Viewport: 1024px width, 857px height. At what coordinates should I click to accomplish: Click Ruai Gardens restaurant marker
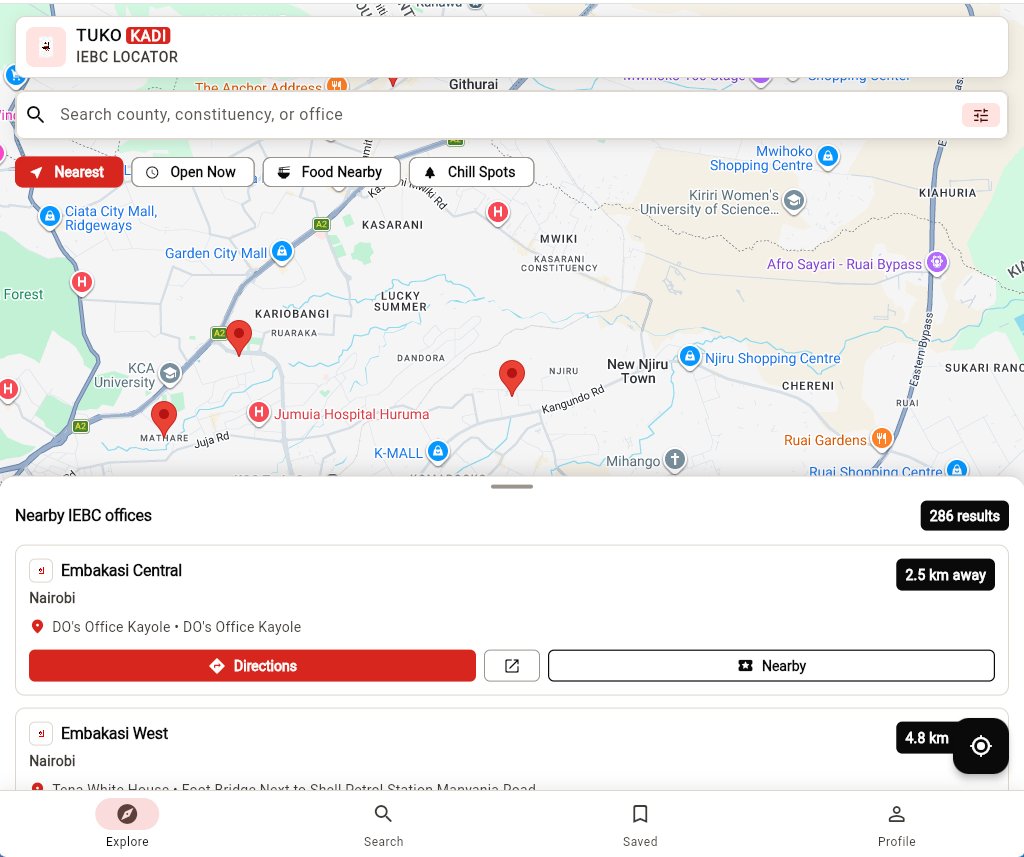coord(882,438)
